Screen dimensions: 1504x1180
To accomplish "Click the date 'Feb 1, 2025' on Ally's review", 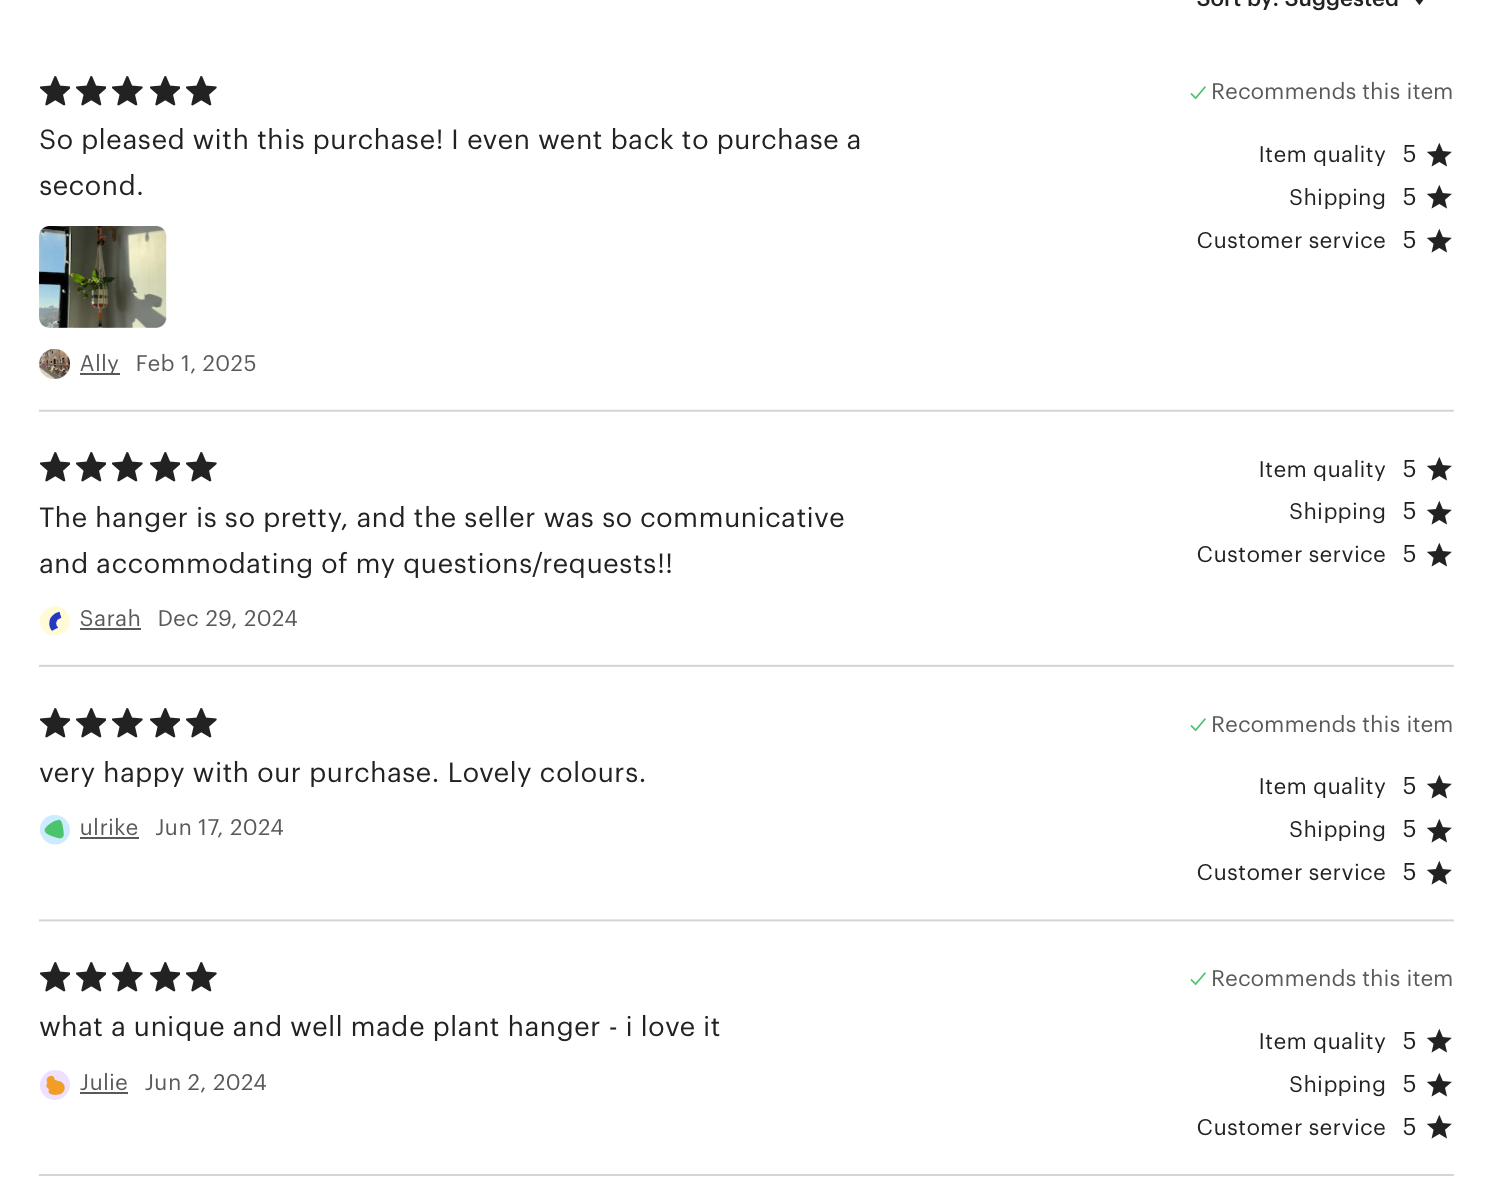I will pos(195,364).
